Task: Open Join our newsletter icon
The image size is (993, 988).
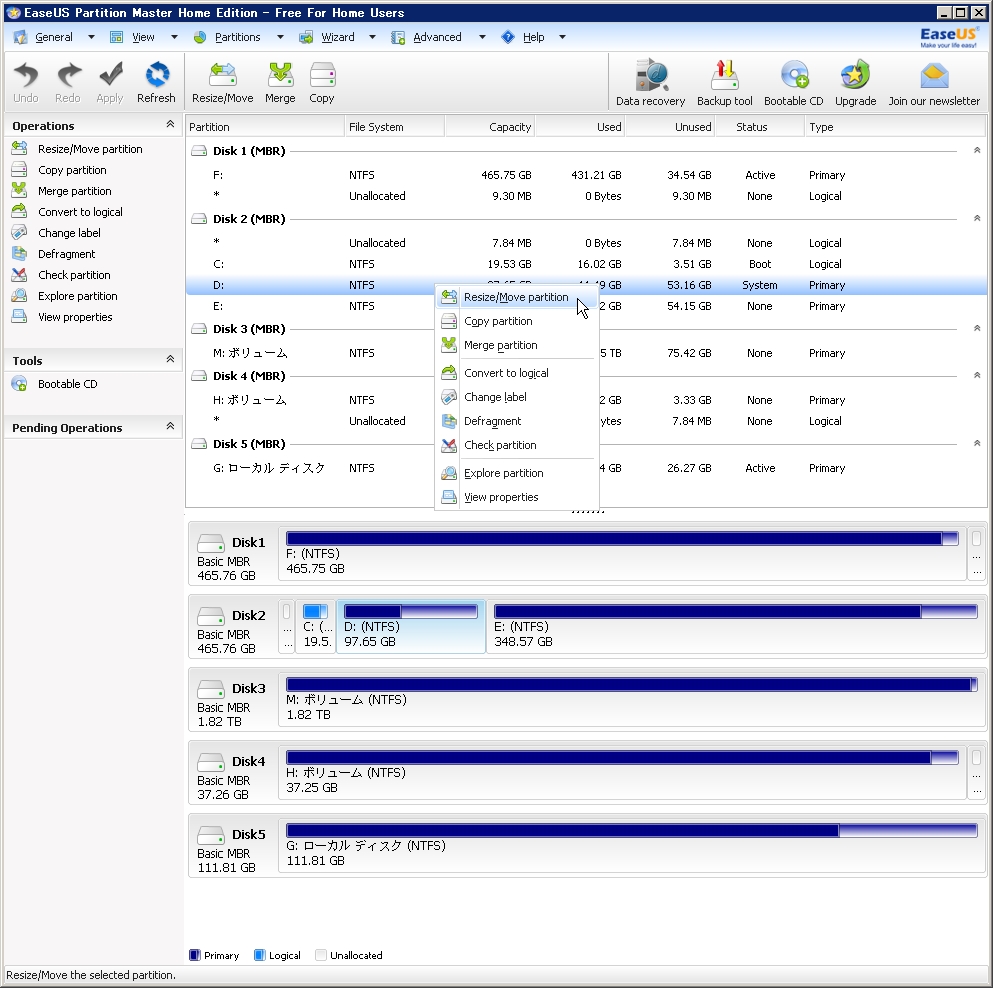Action: [x=934, y=82]
